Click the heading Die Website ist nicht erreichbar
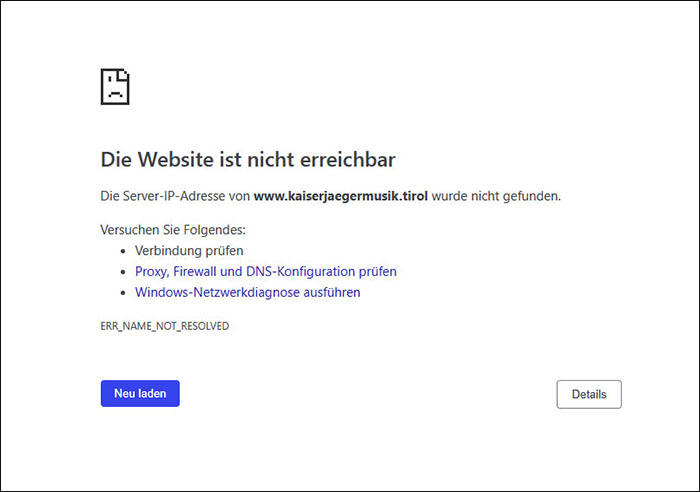 click(x=248, y=159)
